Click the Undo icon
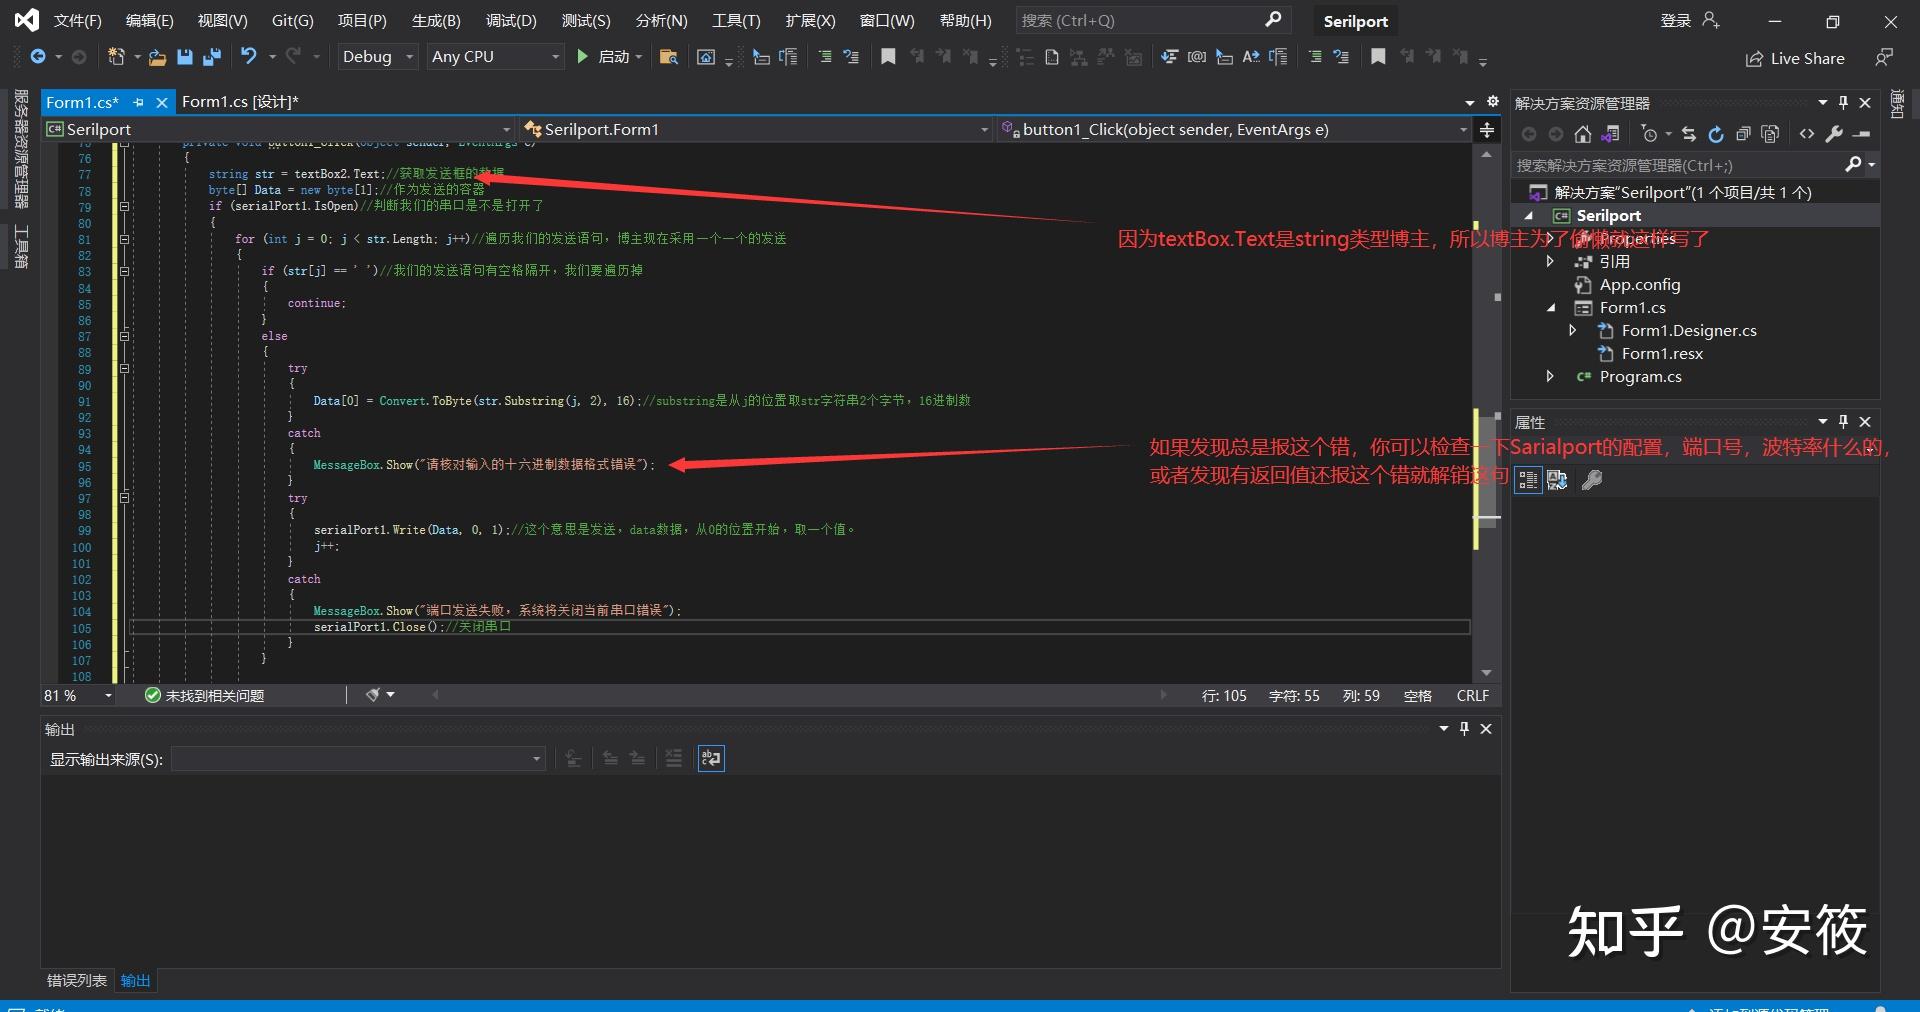This screenshot has width=1920, height=1012. 248,57
